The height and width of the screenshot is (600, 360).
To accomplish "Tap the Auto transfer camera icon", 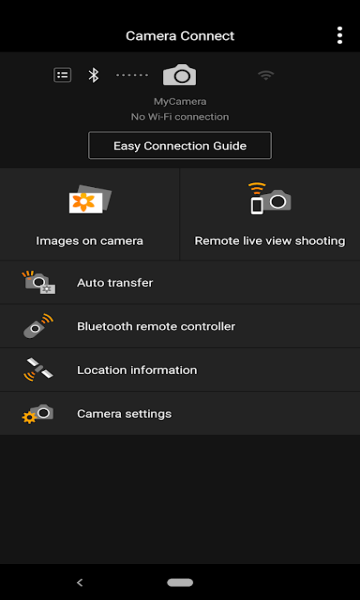I will tap(39, 282).
